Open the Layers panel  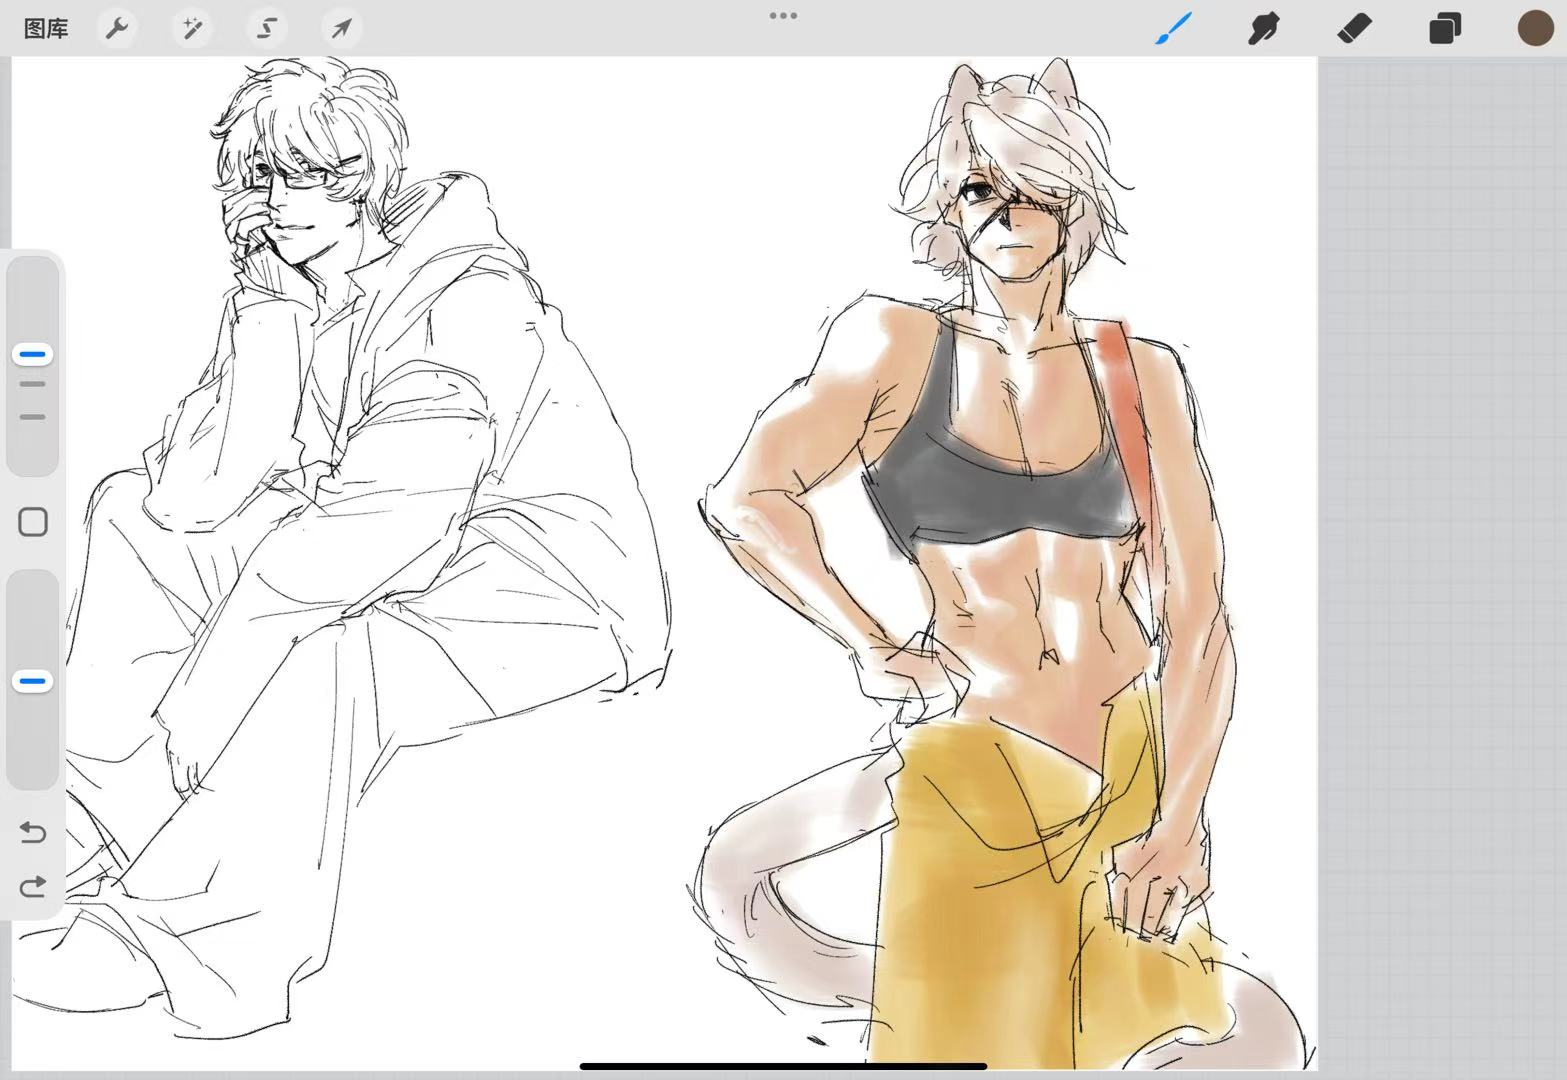point(1444,28)
